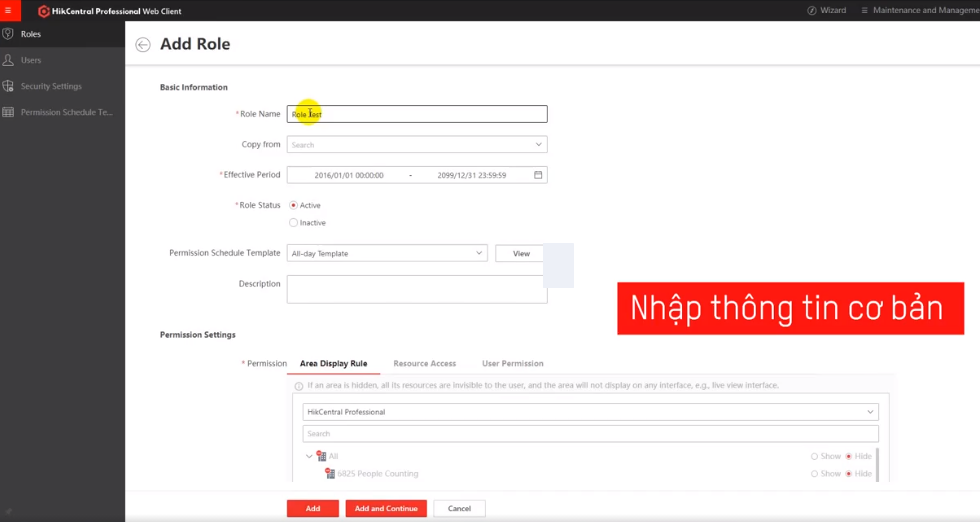
Task: Choose Show for 6825 People Counting
Action: click(x=814, y=474)
